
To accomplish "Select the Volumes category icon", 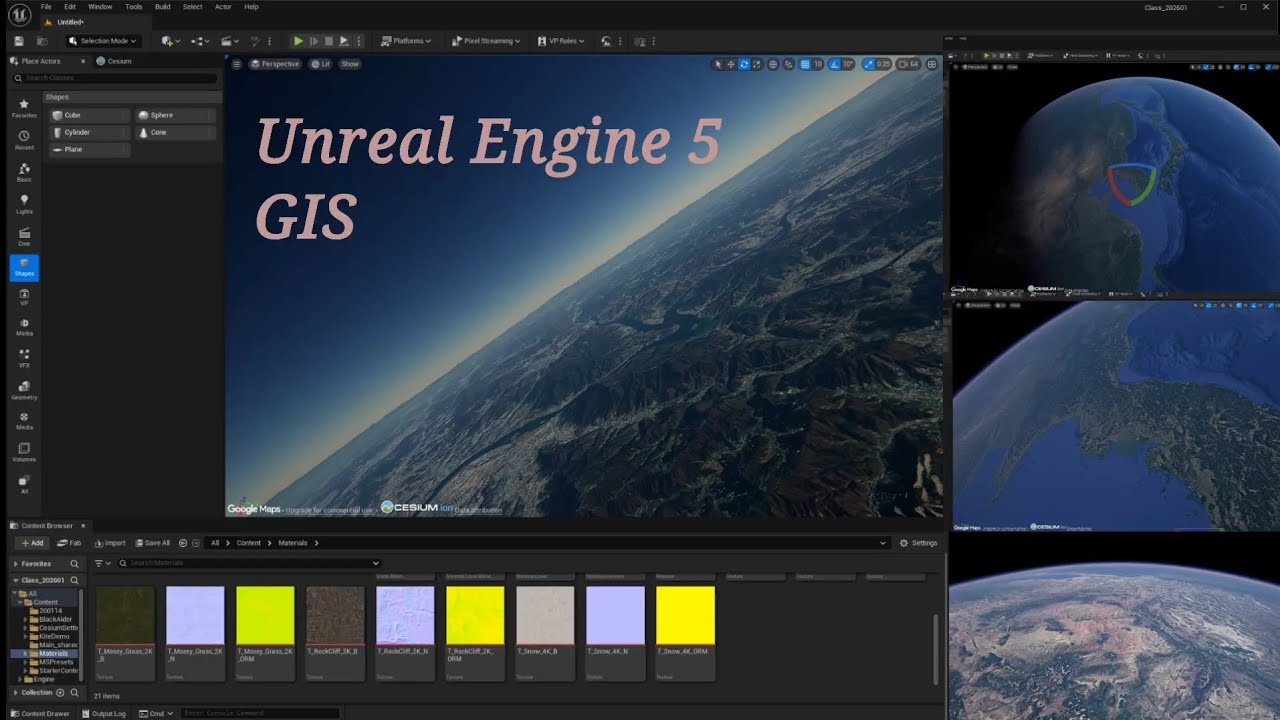I will click(x=24, y=451).
